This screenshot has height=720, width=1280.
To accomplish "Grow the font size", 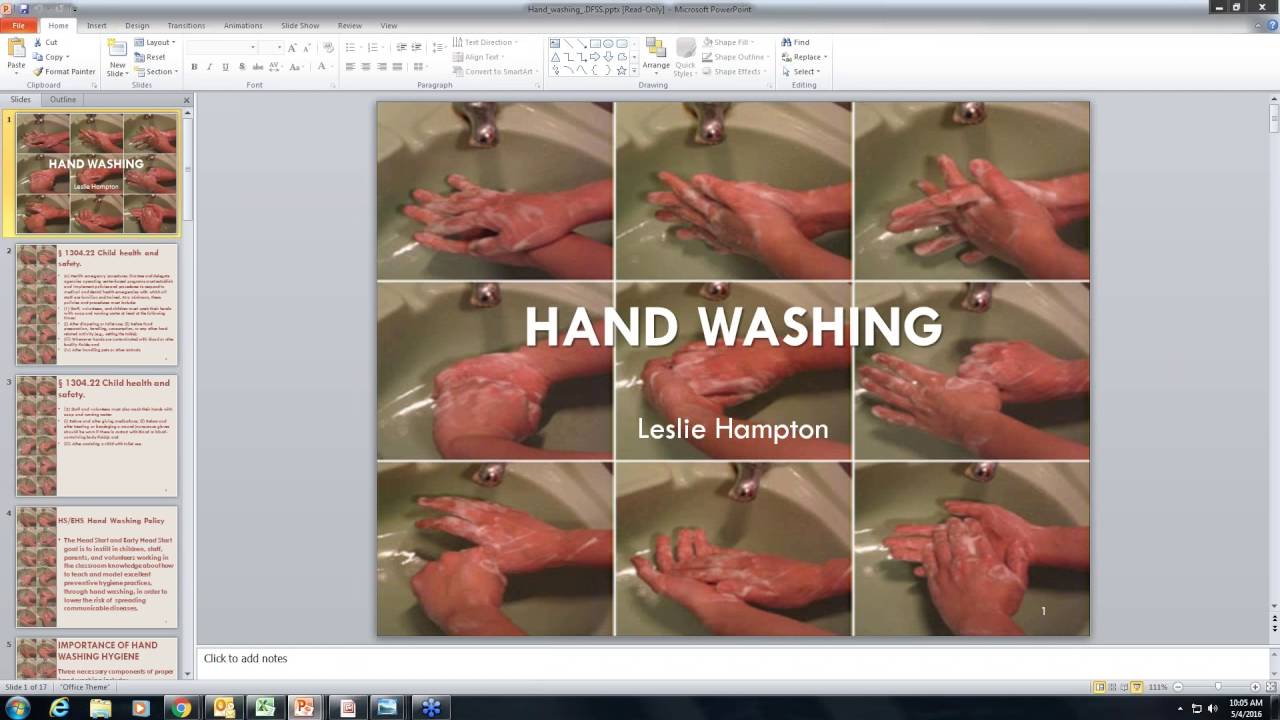I will pyautogui.click(x=293, y=47).
